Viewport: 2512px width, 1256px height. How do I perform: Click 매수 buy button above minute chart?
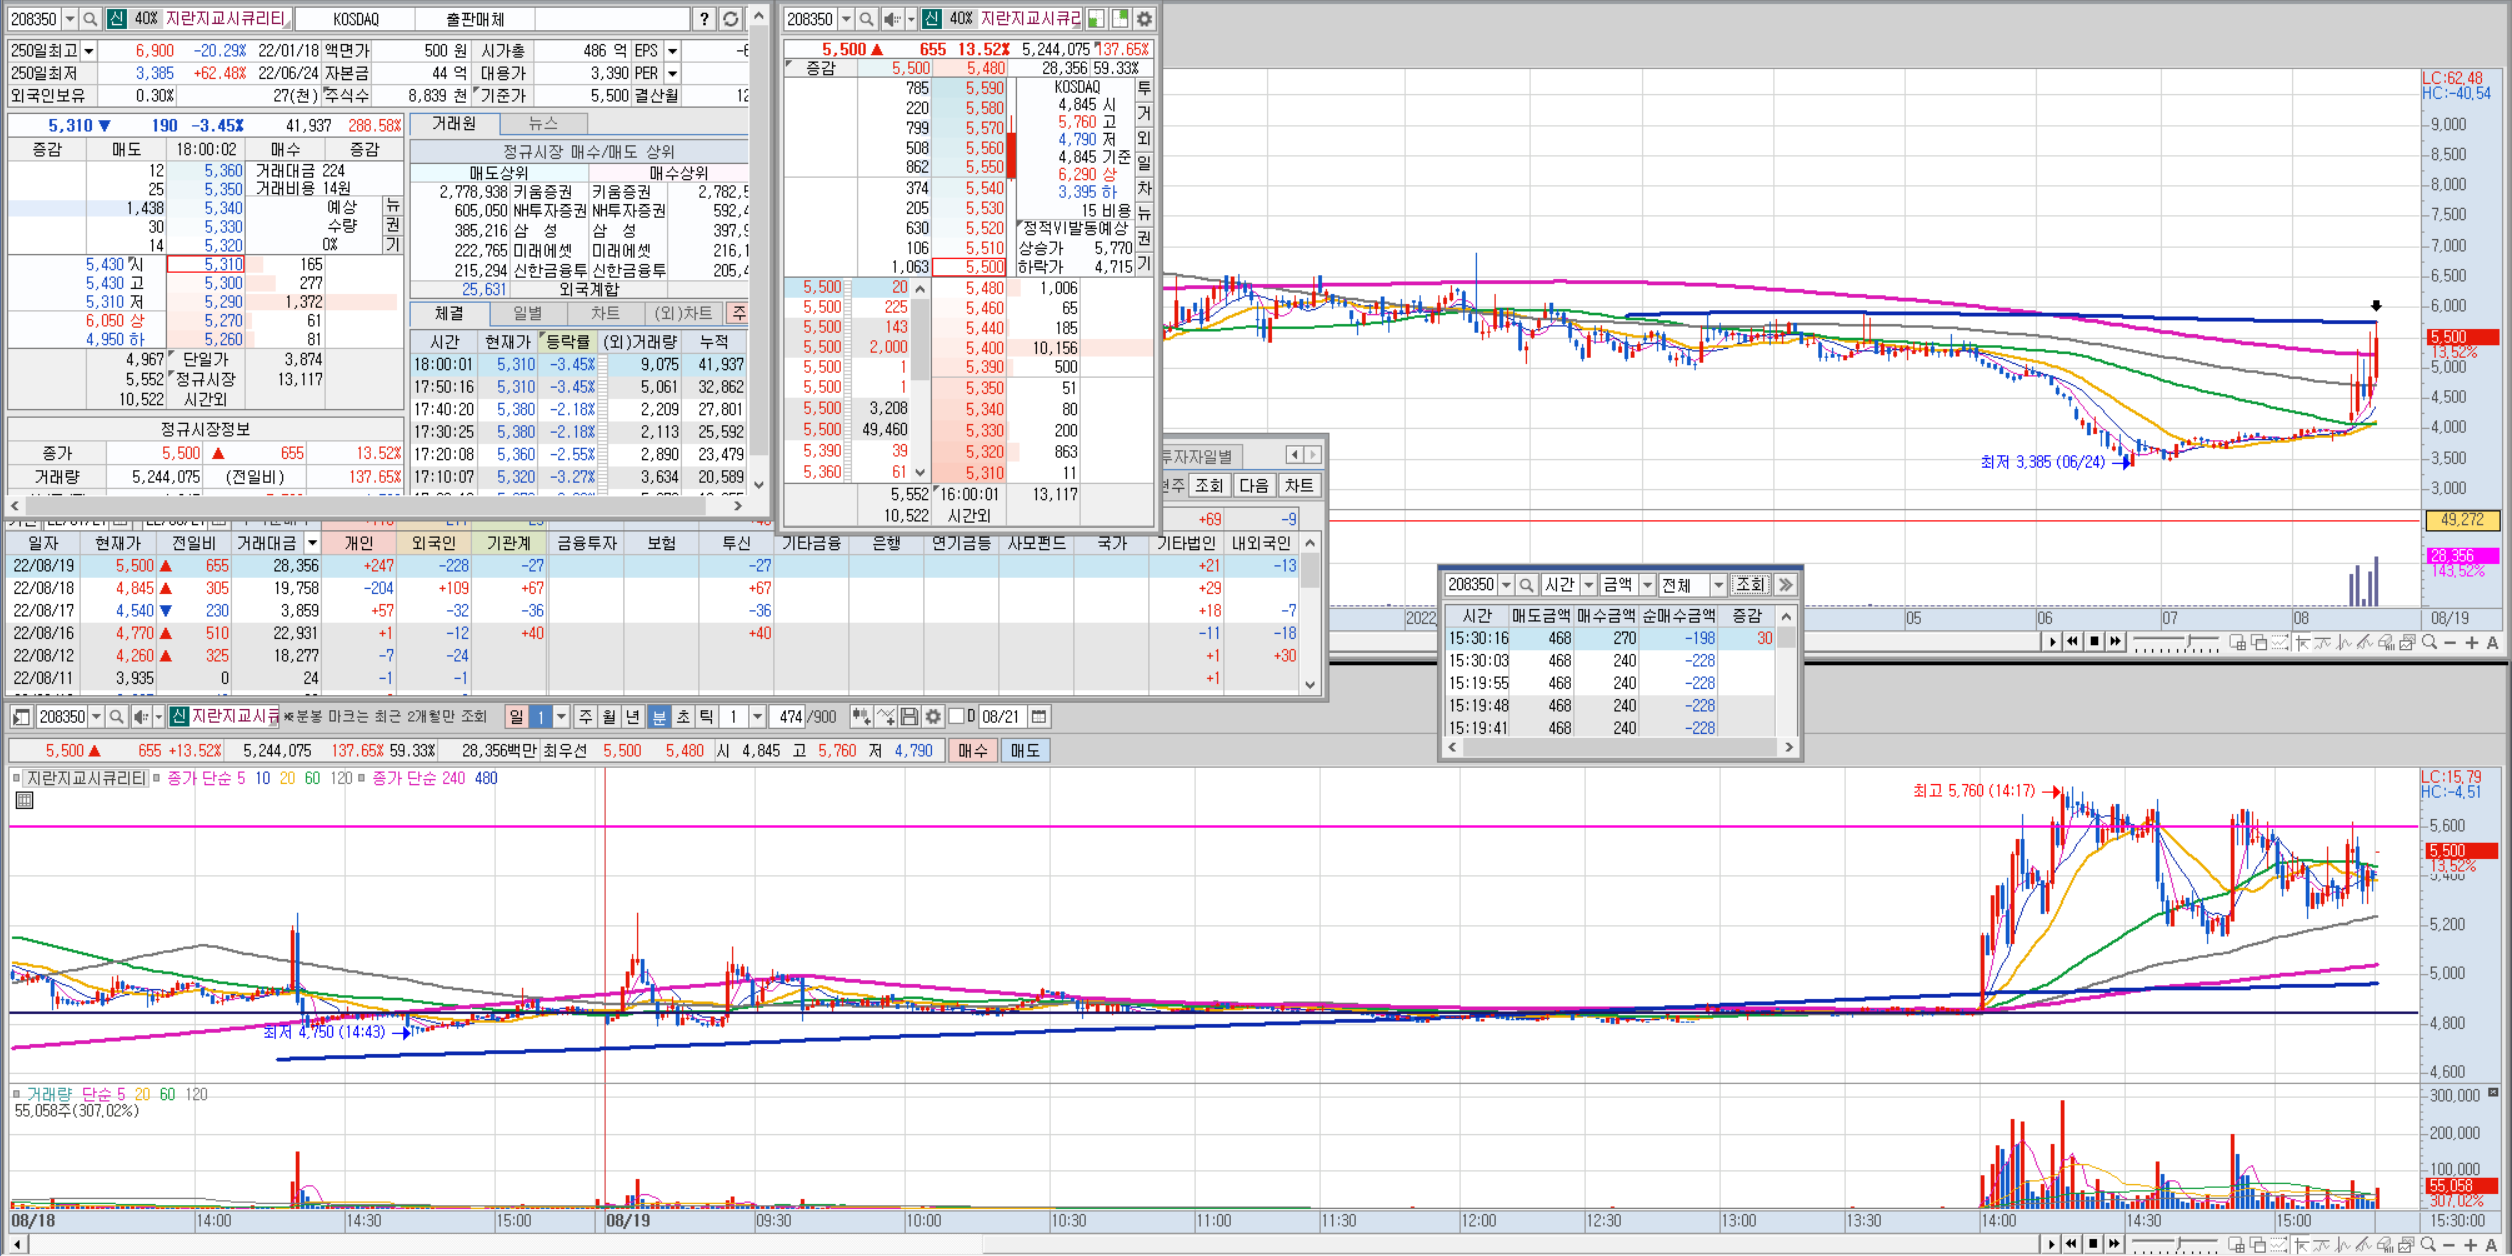[x=972, y=751]
